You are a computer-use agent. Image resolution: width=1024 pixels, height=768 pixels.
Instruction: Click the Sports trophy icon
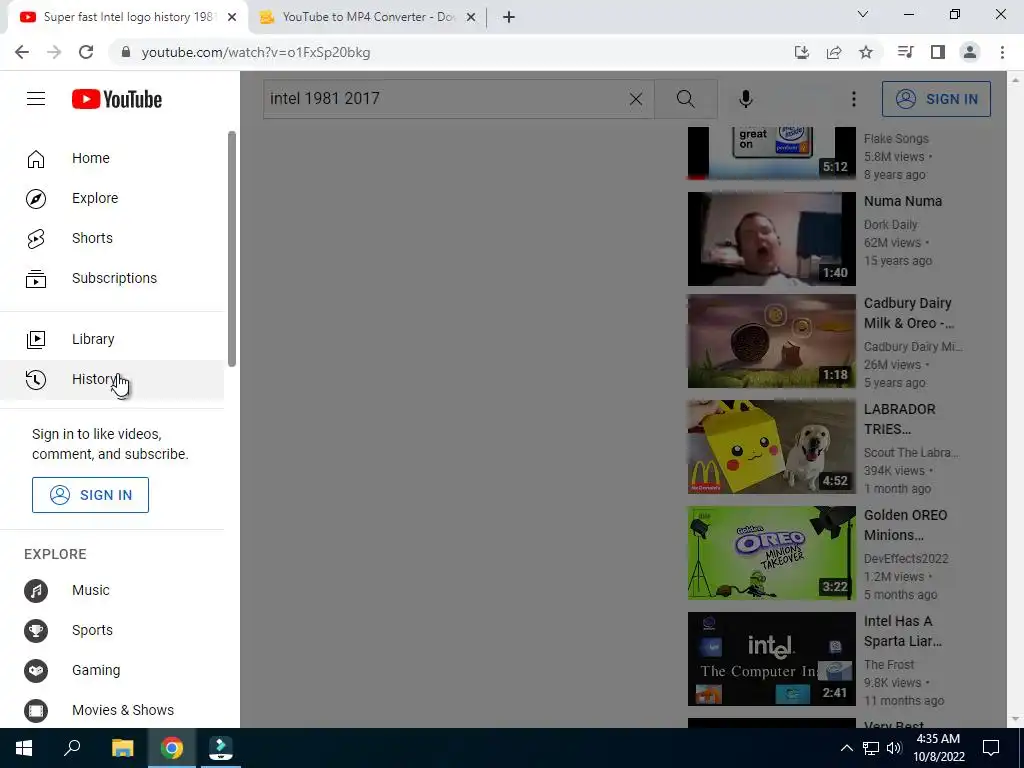(36, 631)
